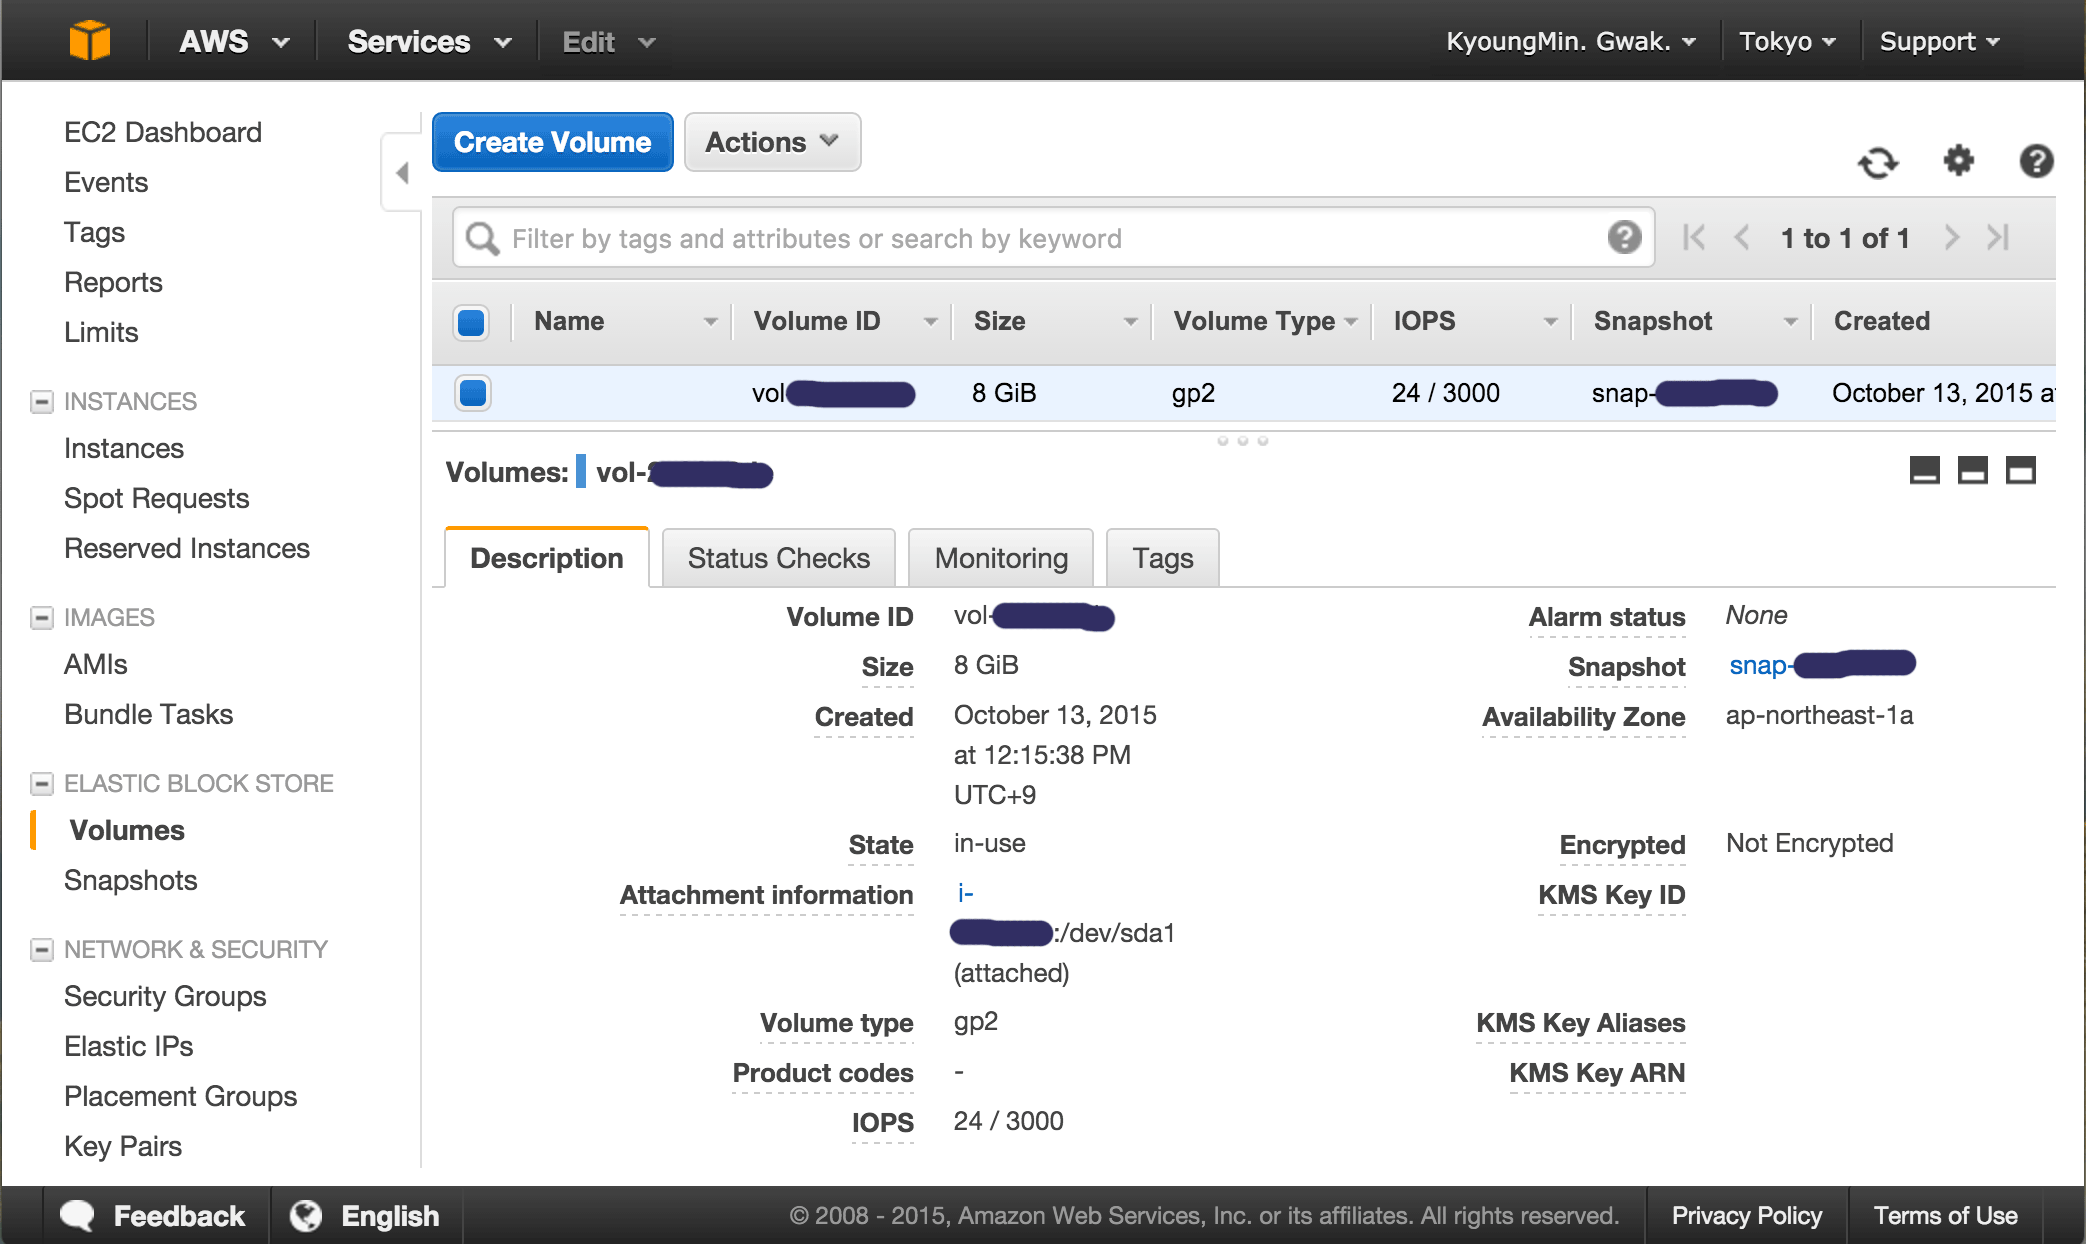Click the Feedback speech bubble icon
The height and width of the screenshot is (1244, 2086).
click(77, 1215)
